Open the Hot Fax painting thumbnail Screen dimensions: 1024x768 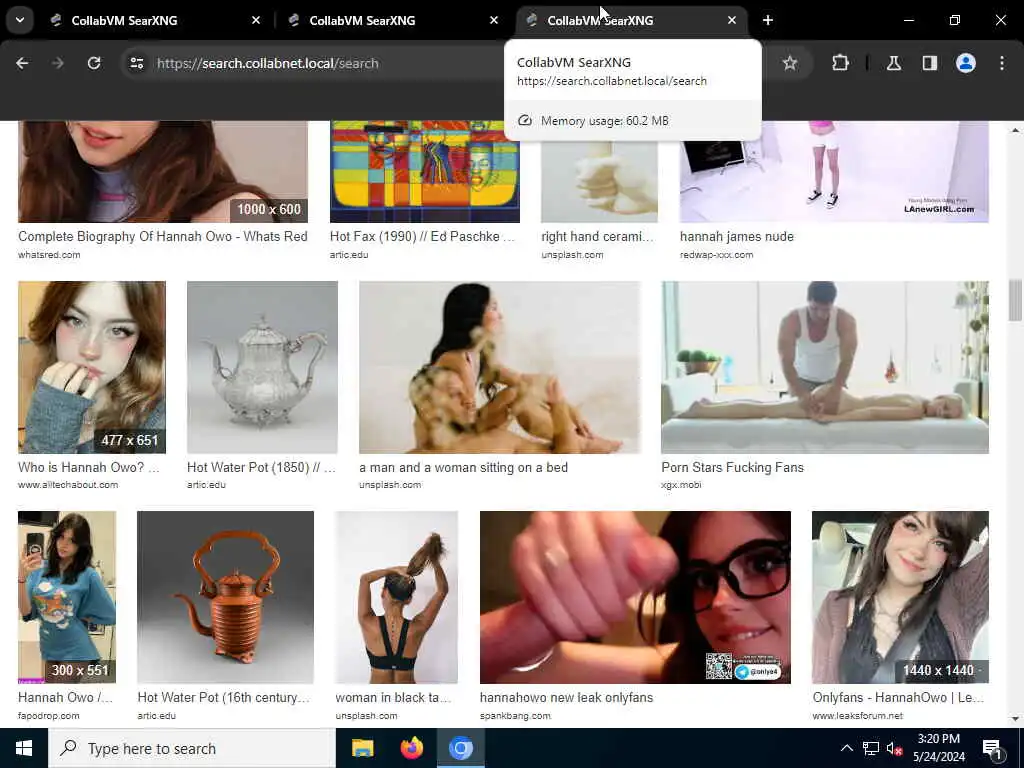click(x=424, y=172)
